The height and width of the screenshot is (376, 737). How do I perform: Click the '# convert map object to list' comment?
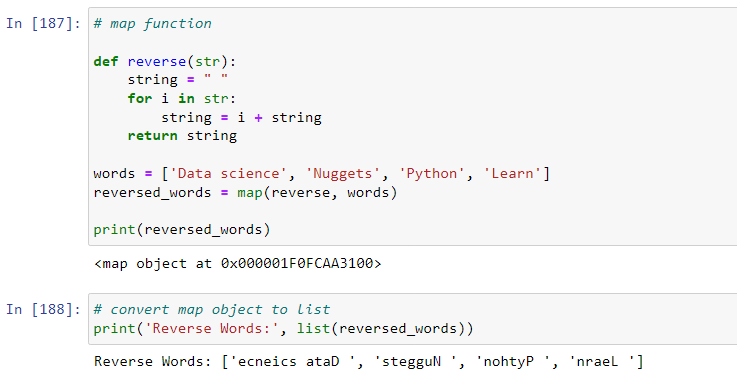point(212,309)
